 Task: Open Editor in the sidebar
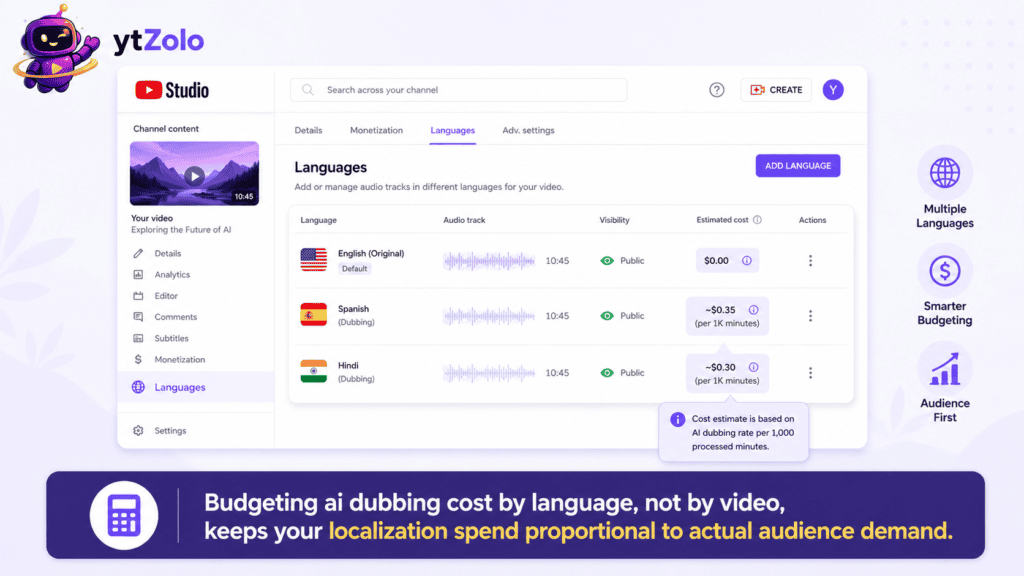point(166,296)
